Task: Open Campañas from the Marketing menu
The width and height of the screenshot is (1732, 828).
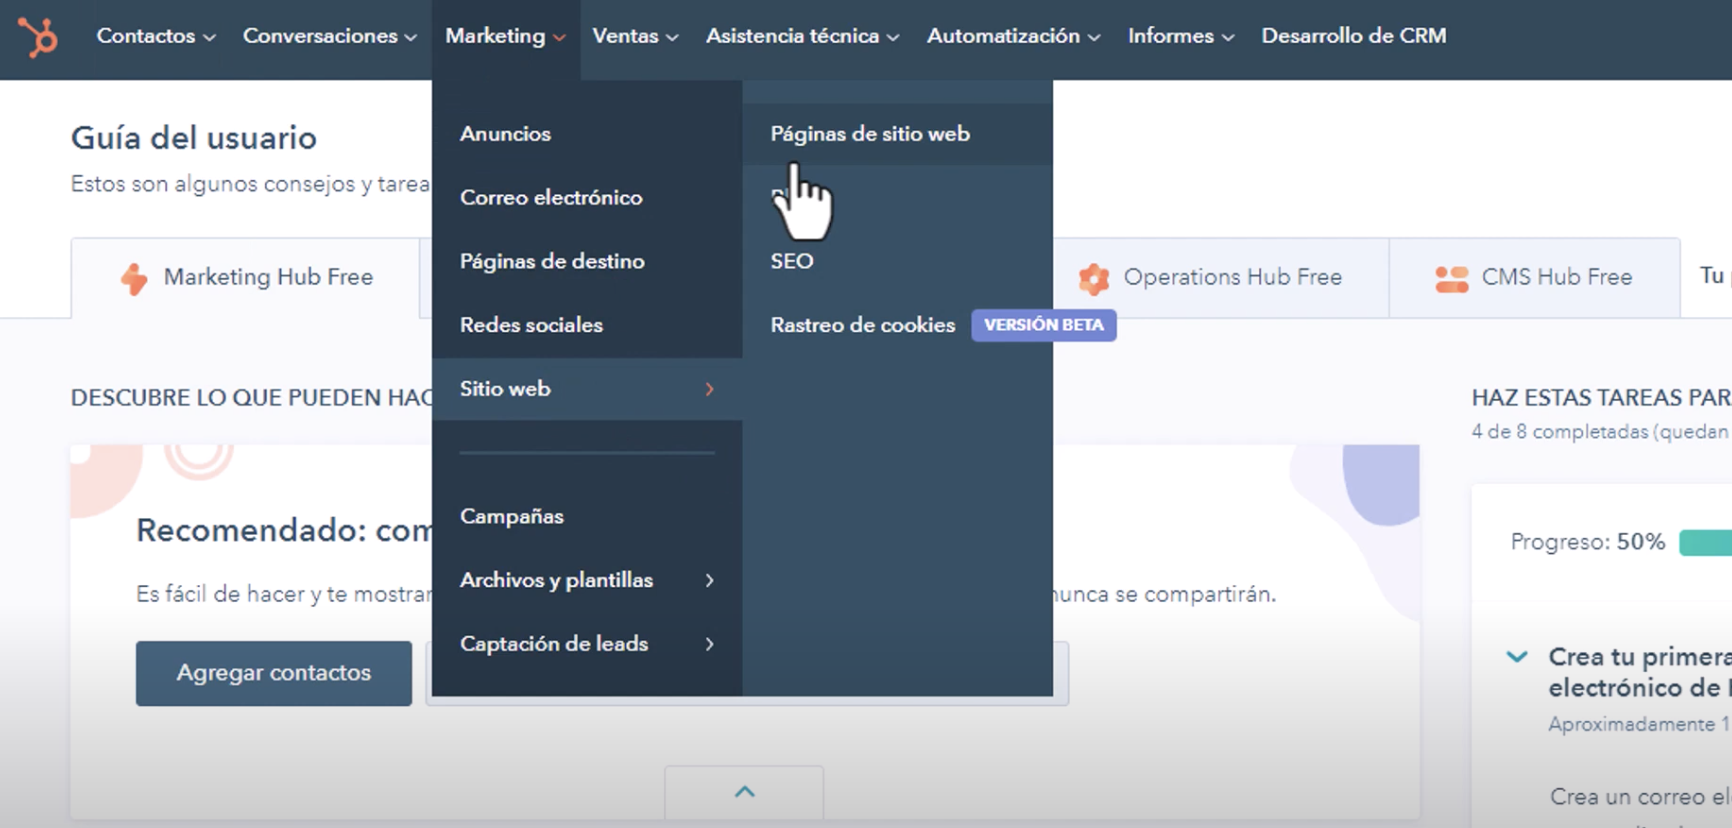Action: [511, 517]
